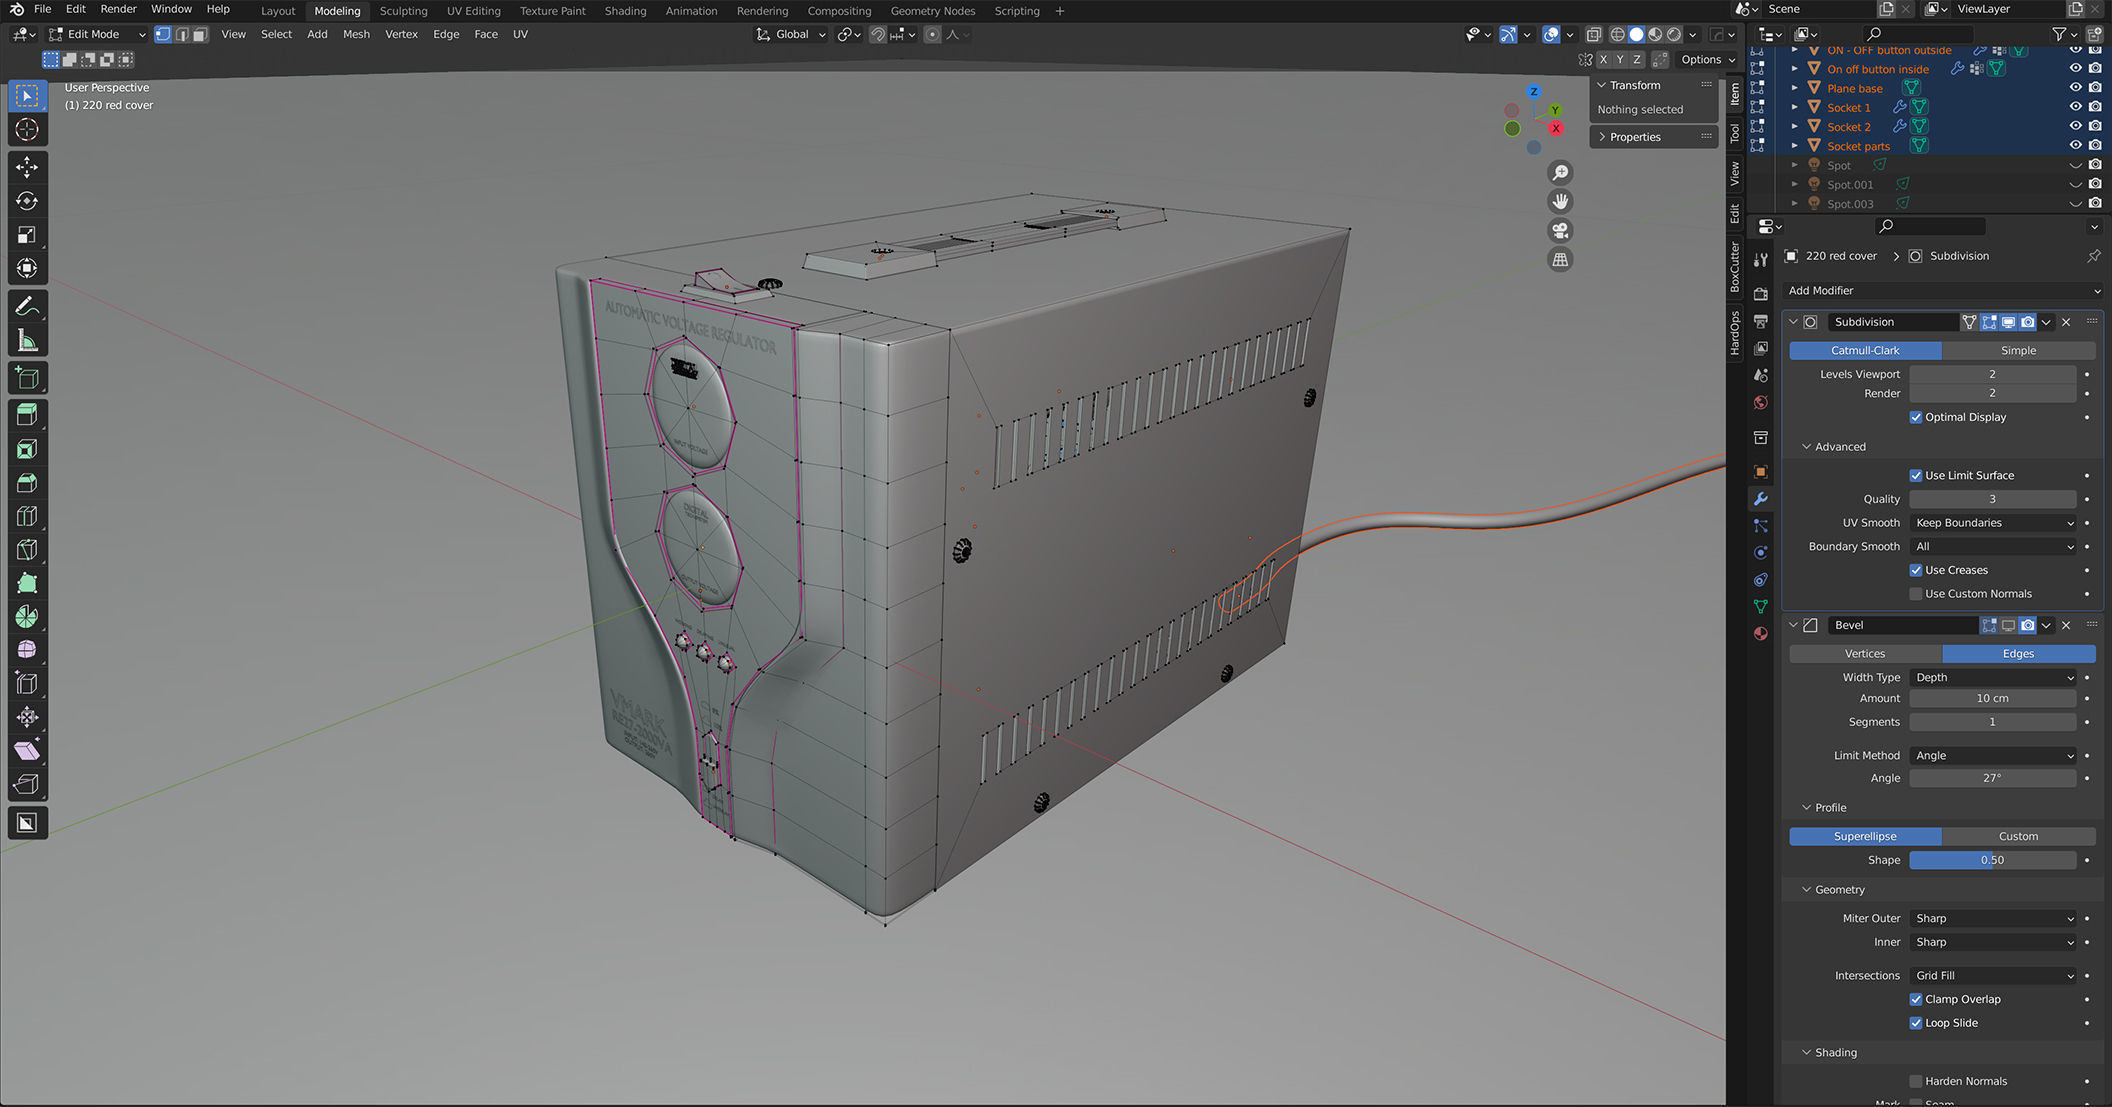
Task: Open the Modifiers wrench properties tab
Action: pyautogui.click(x=1761, y=499)
